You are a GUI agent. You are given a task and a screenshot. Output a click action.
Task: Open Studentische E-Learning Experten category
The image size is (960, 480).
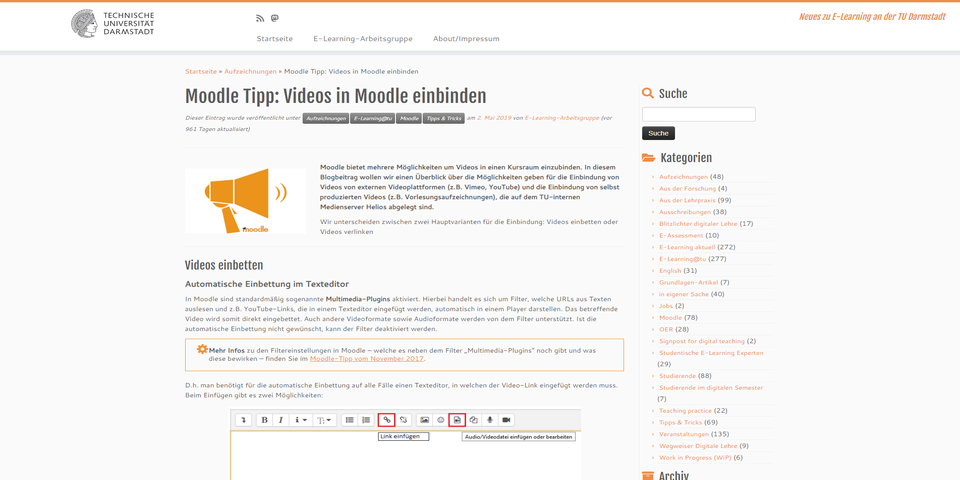711,353
